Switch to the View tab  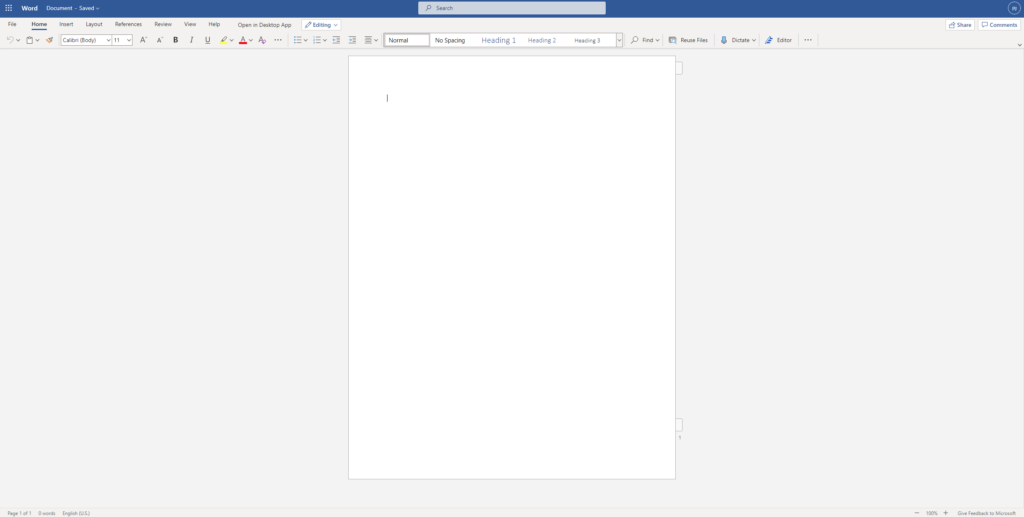(x=190, y=24)
